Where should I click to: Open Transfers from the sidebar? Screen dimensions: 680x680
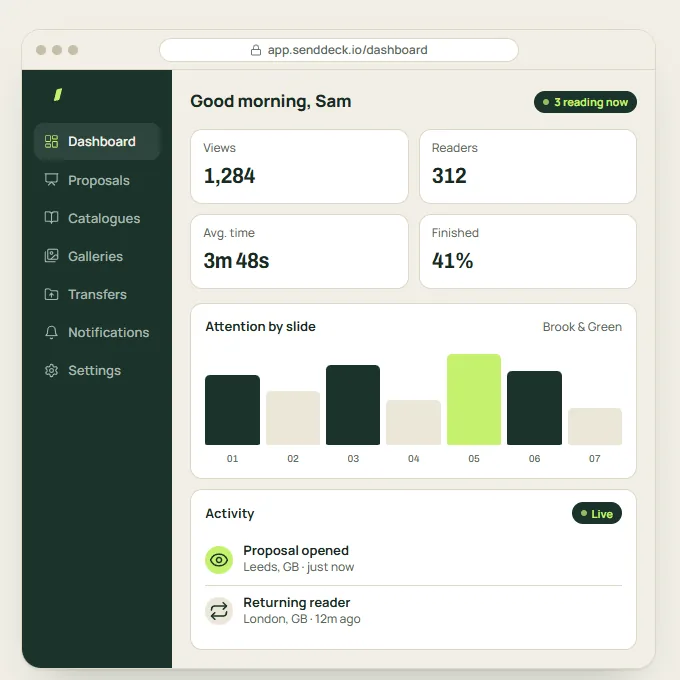coord(97,294)
